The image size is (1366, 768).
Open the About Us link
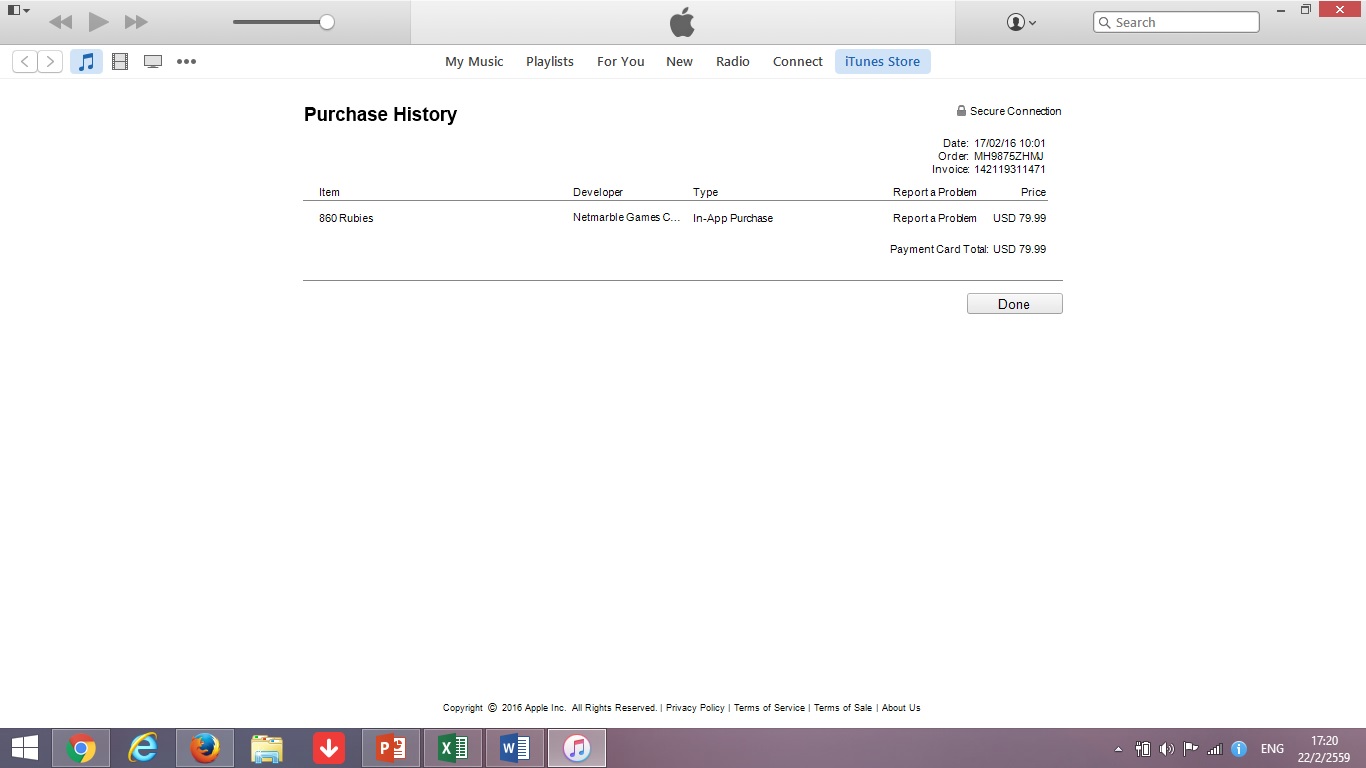tap(901, 708)
